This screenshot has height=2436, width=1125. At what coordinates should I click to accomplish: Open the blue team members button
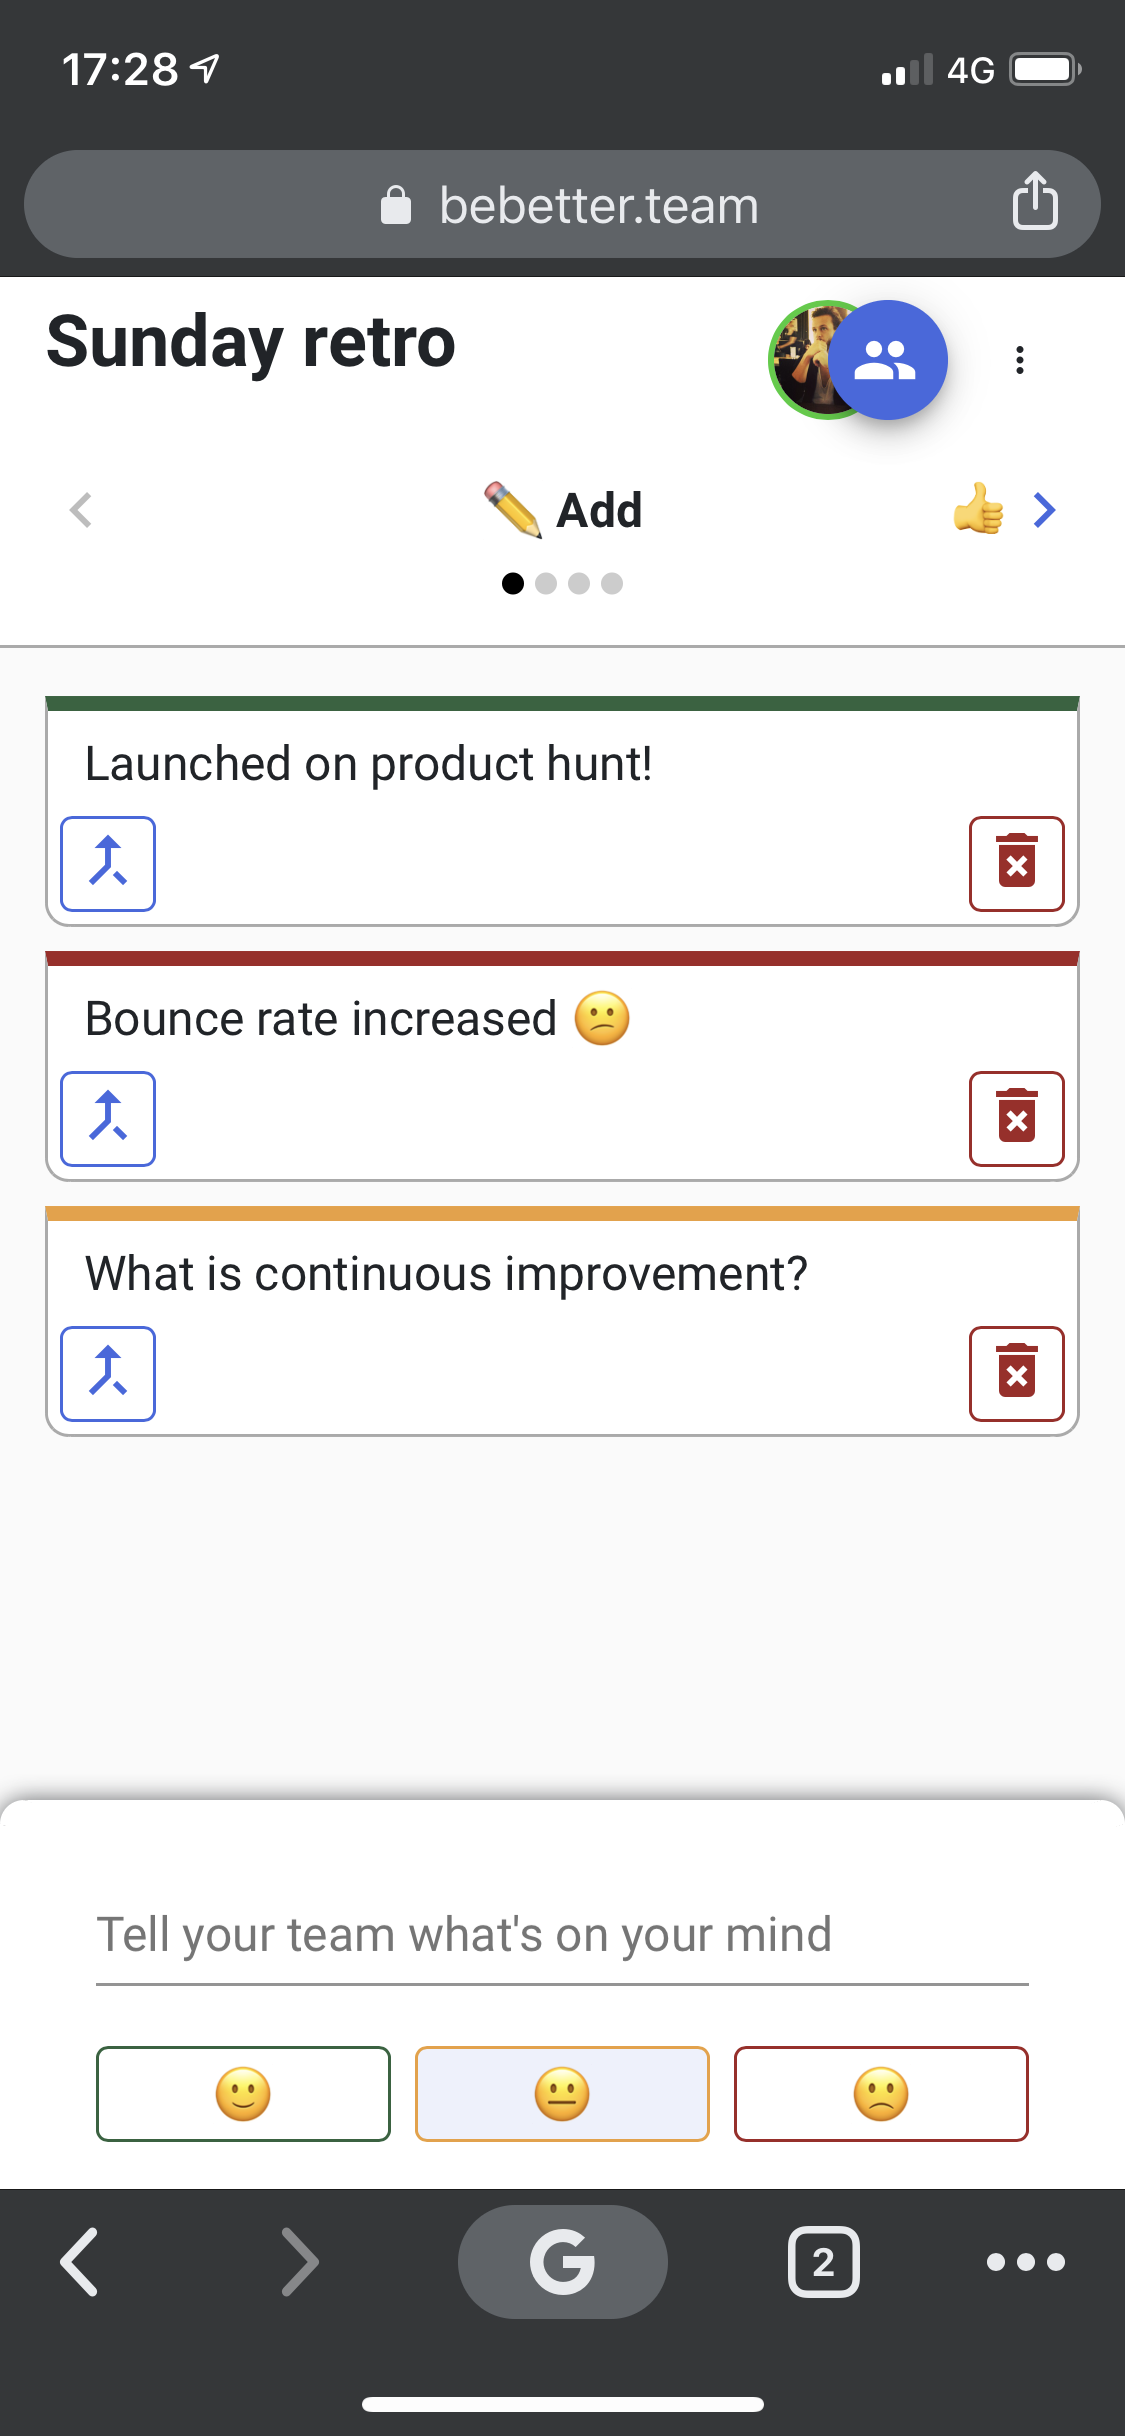tap(887, 360)
